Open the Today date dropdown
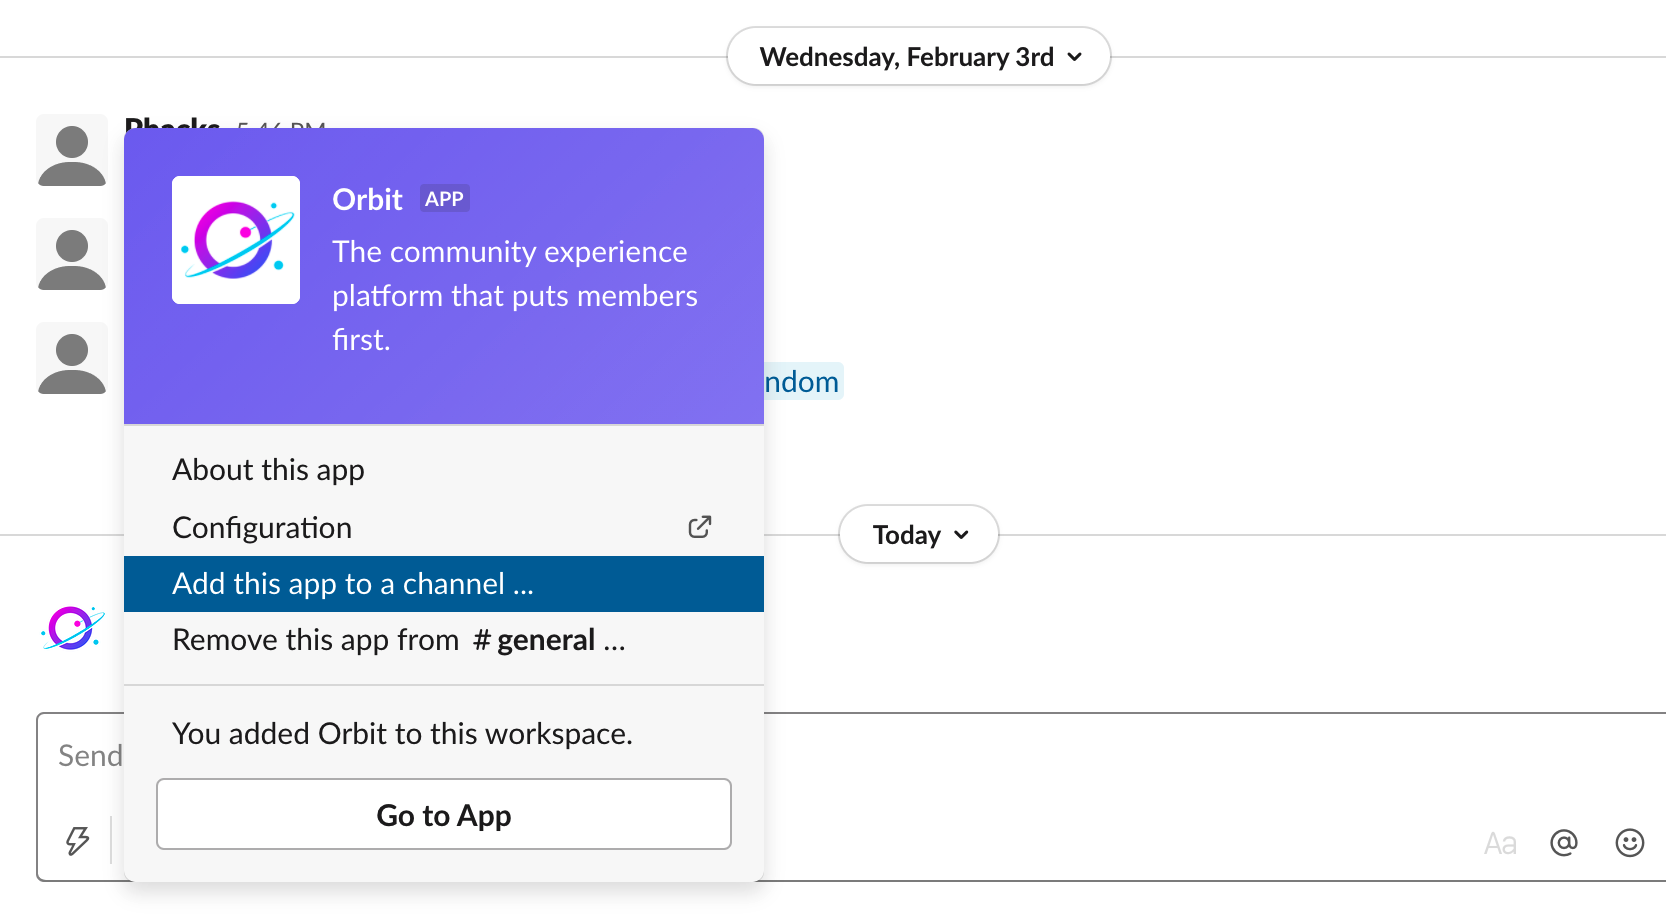The width and height of the screenshot is (1666, 914). [x=918, y=535]
